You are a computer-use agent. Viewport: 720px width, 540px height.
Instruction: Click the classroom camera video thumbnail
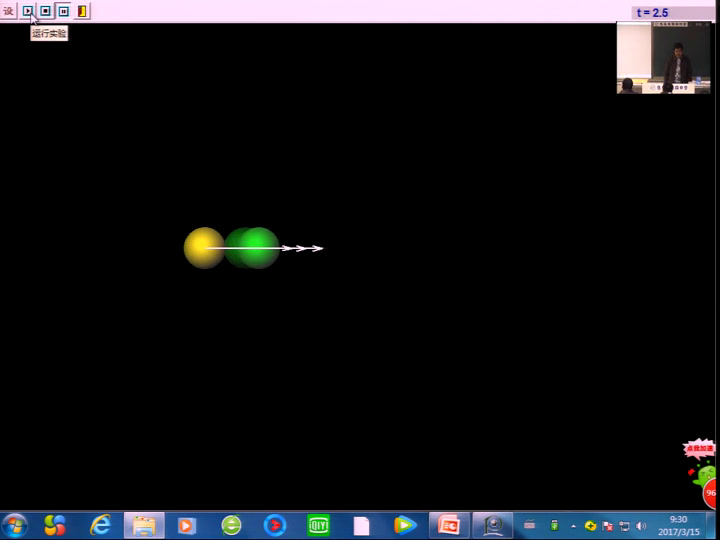pos(663,58)
